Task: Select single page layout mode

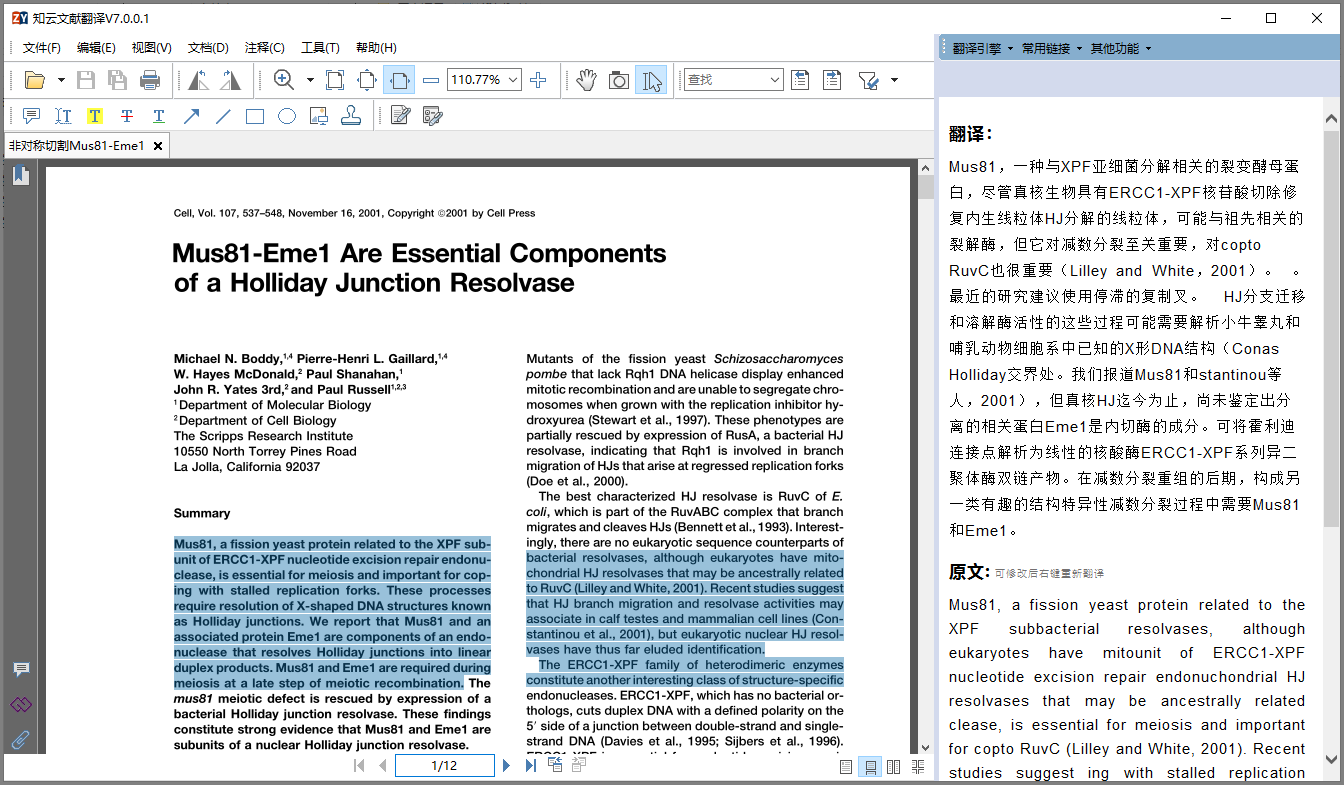Action: 846,767
